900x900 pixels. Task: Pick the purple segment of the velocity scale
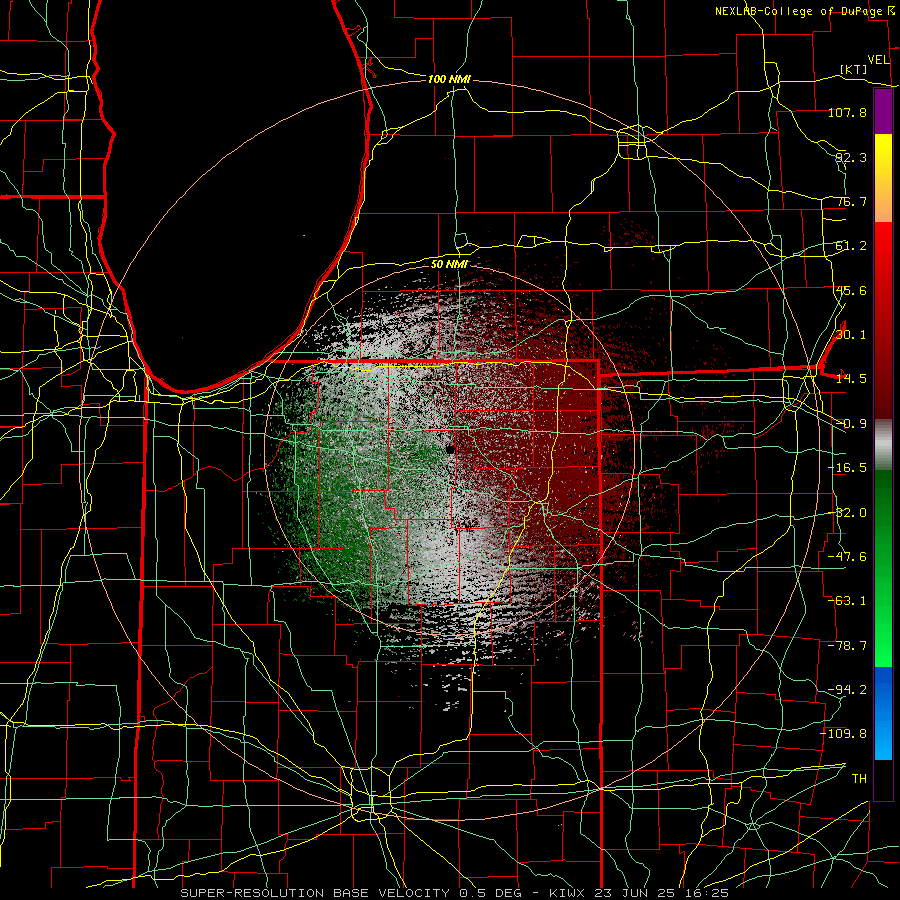pos(883,111)
